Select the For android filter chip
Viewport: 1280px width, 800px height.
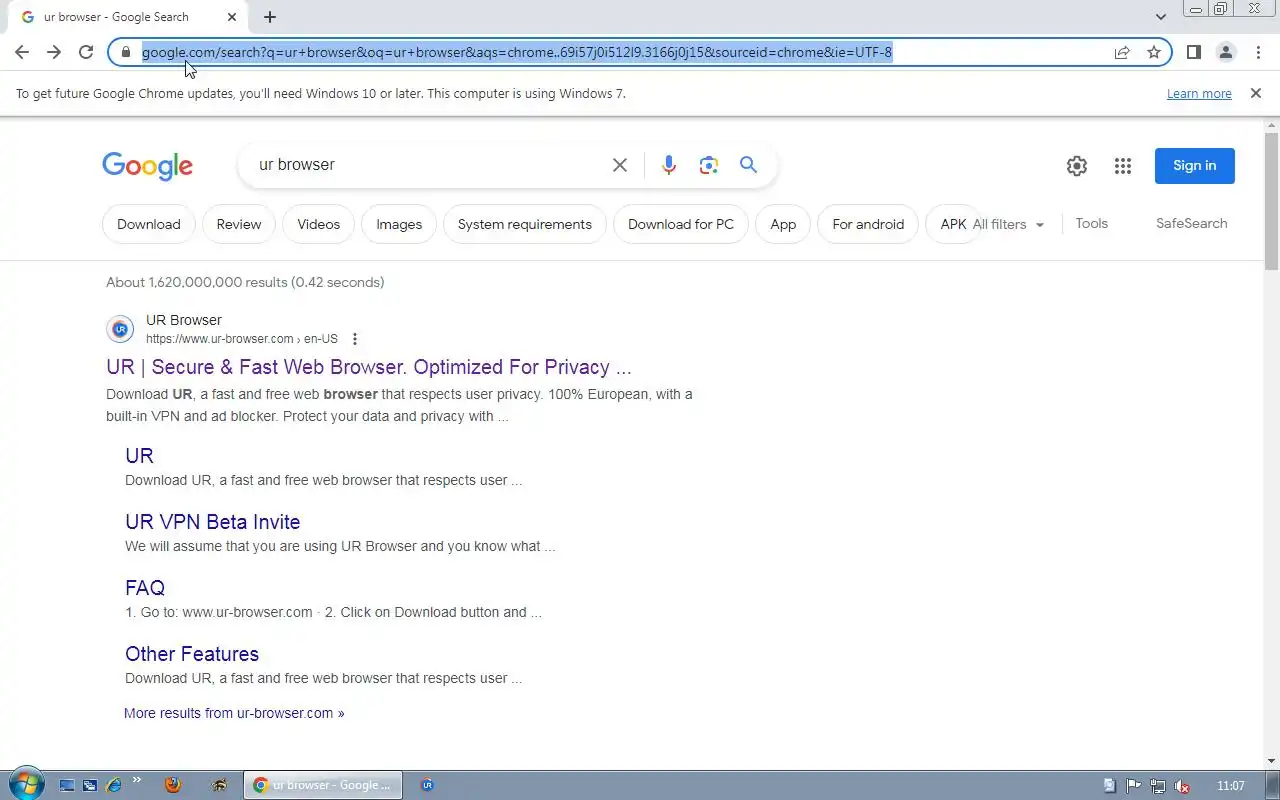pyautogui.click(x=868, y=224)
